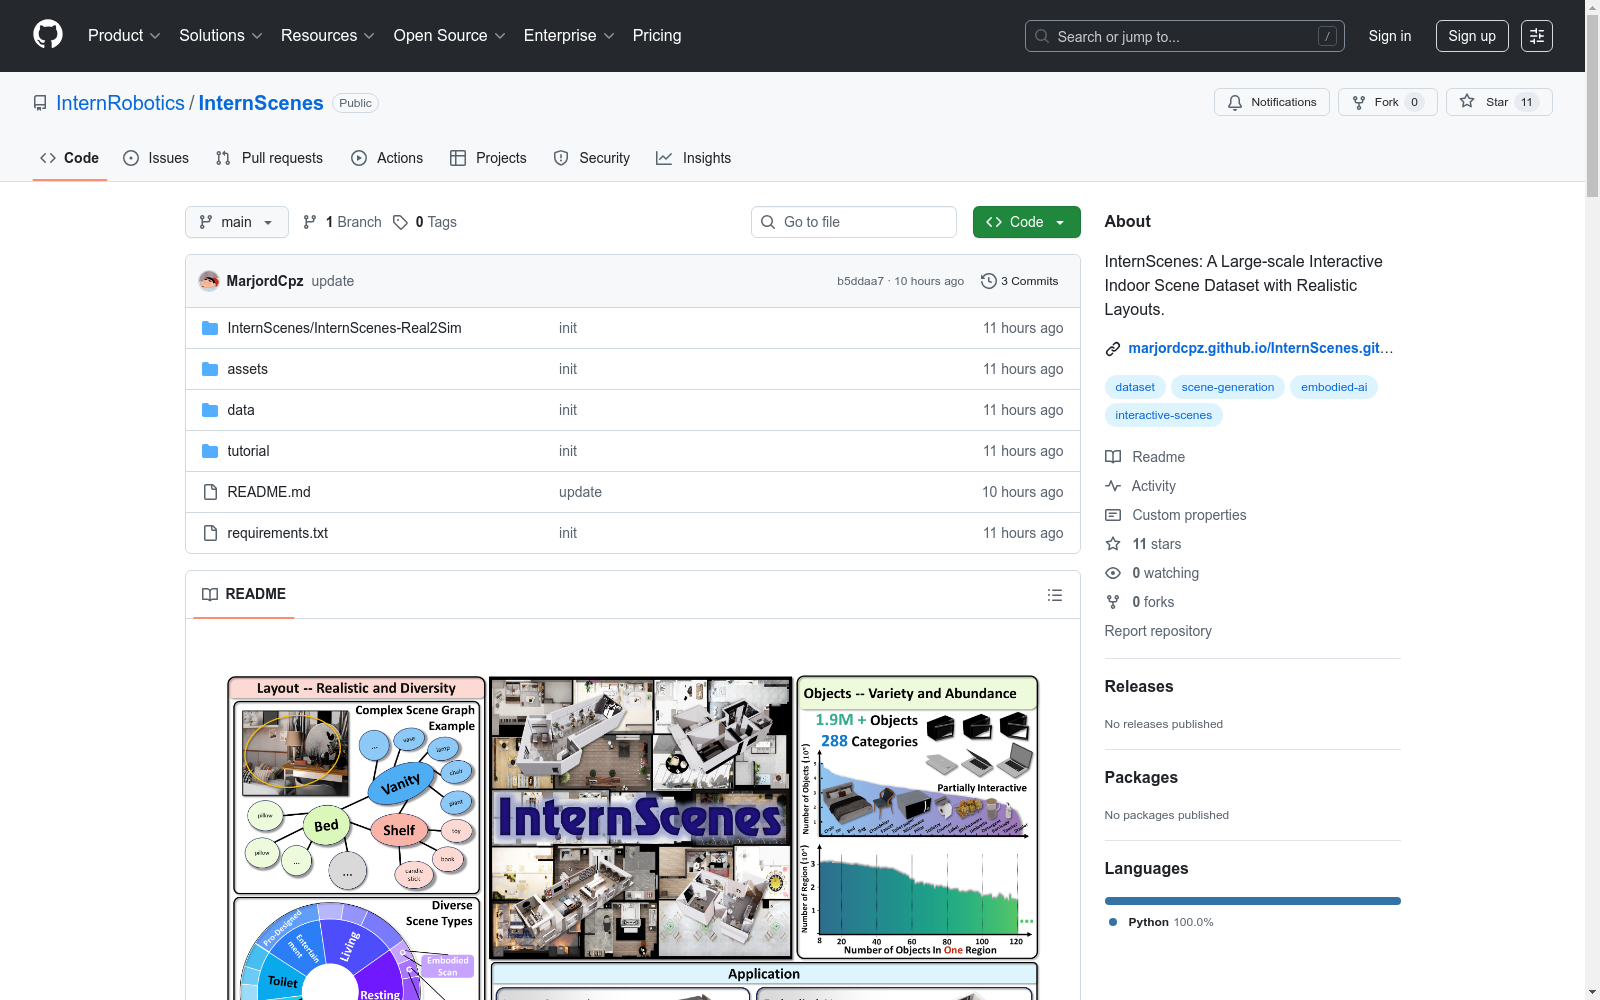Expand the Open Source menu
Viewport: 1600px width, 1000px height.
point(450,36)
